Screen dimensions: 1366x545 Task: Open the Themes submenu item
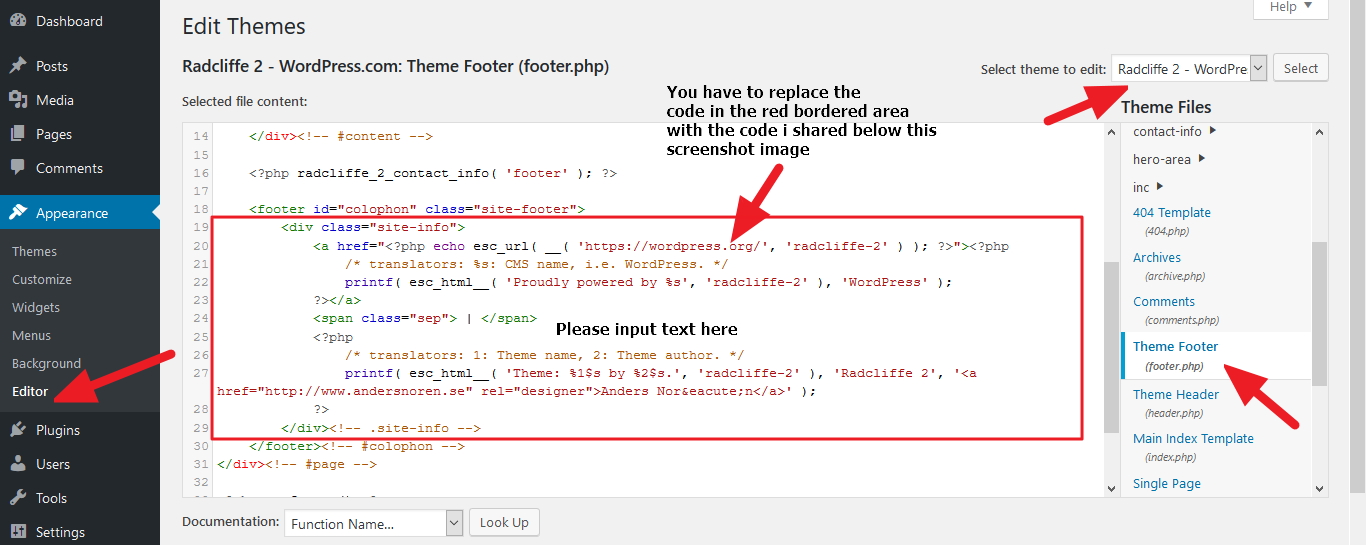coord(34,251)
